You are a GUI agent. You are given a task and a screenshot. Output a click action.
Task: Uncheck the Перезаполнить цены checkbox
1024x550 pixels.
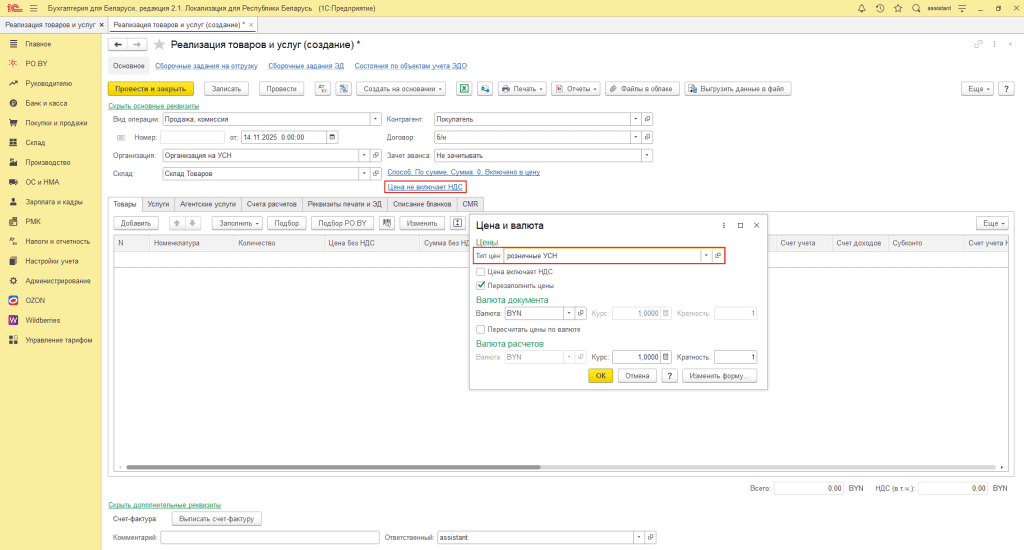482,285
